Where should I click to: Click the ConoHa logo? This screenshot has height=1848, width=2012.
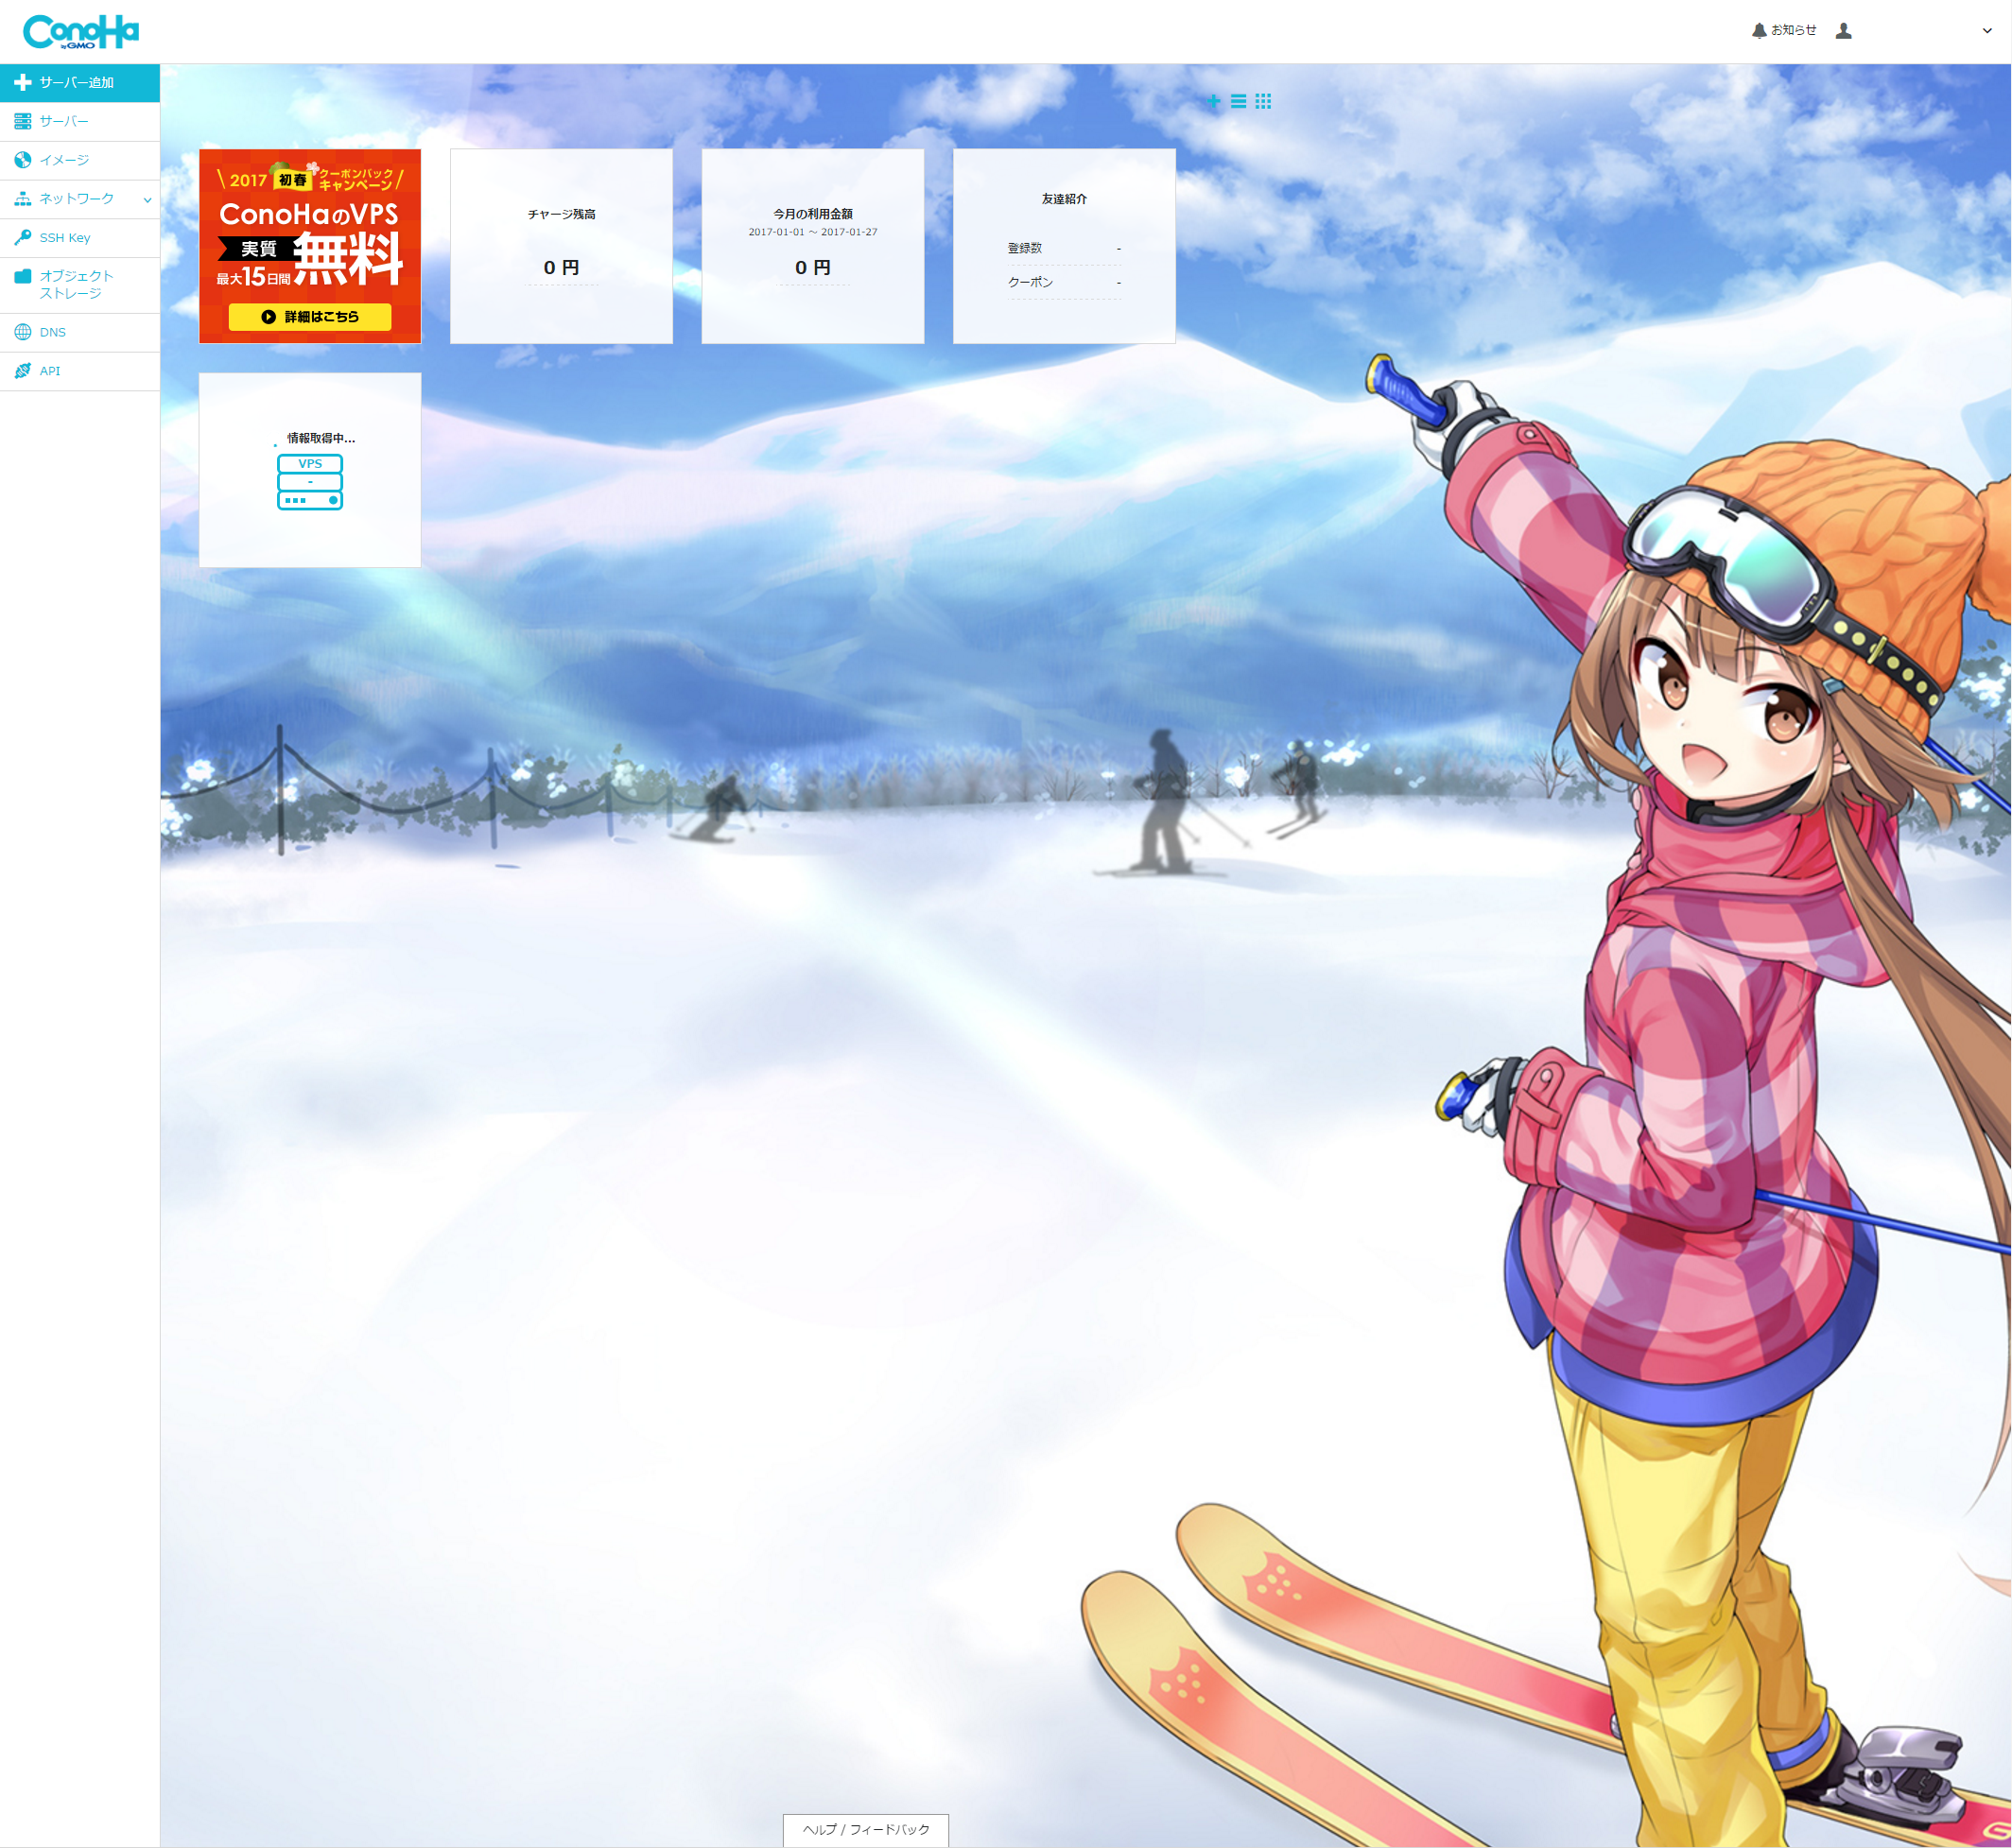81,32
